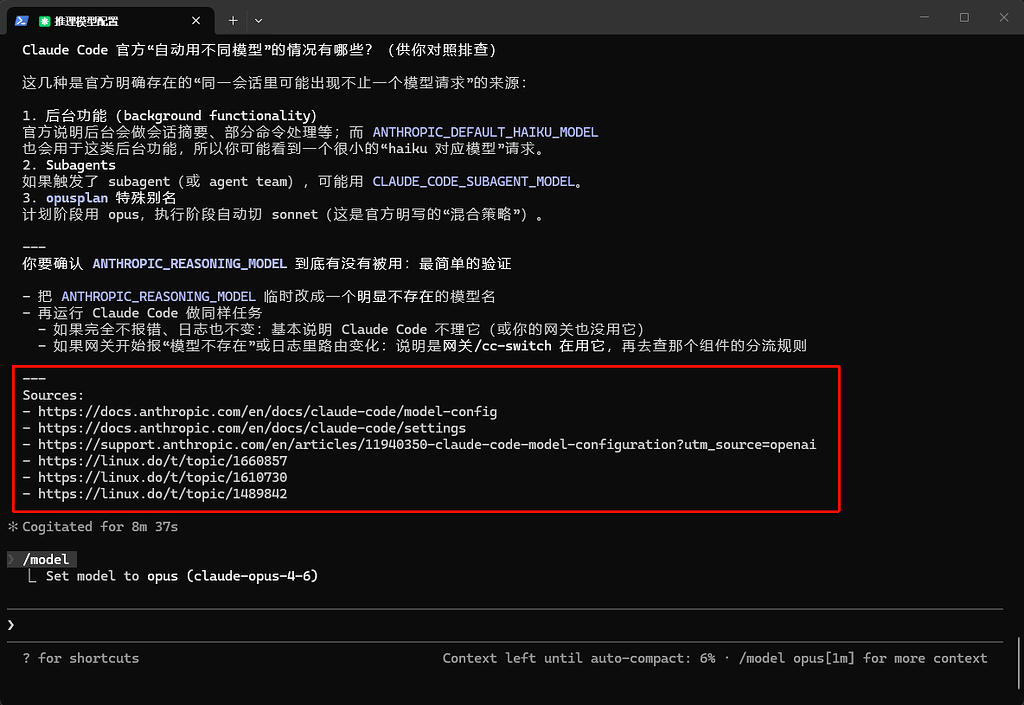Viewport: 1024px width, 705px height.
Task: Click the '2. Subagents' heading
Action: [69, 165]
